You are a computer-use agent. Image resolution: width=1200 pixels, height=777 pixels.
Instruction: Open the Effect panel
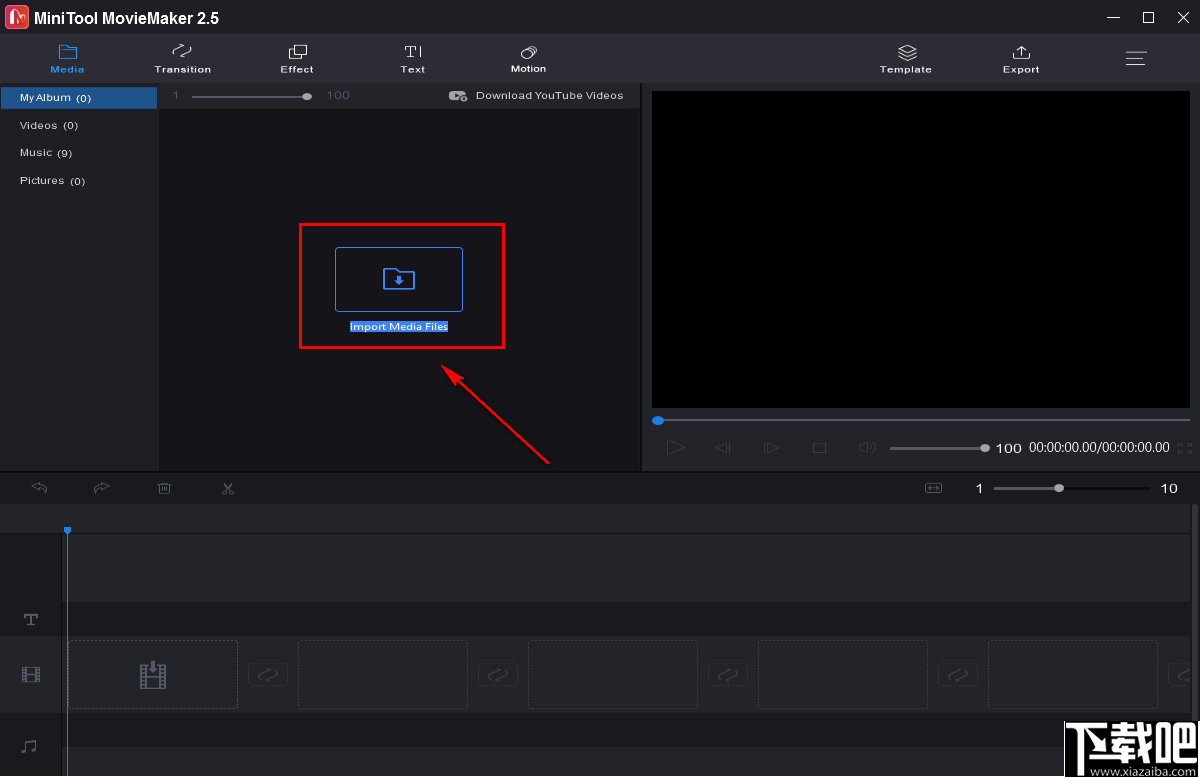click(296, 58)
